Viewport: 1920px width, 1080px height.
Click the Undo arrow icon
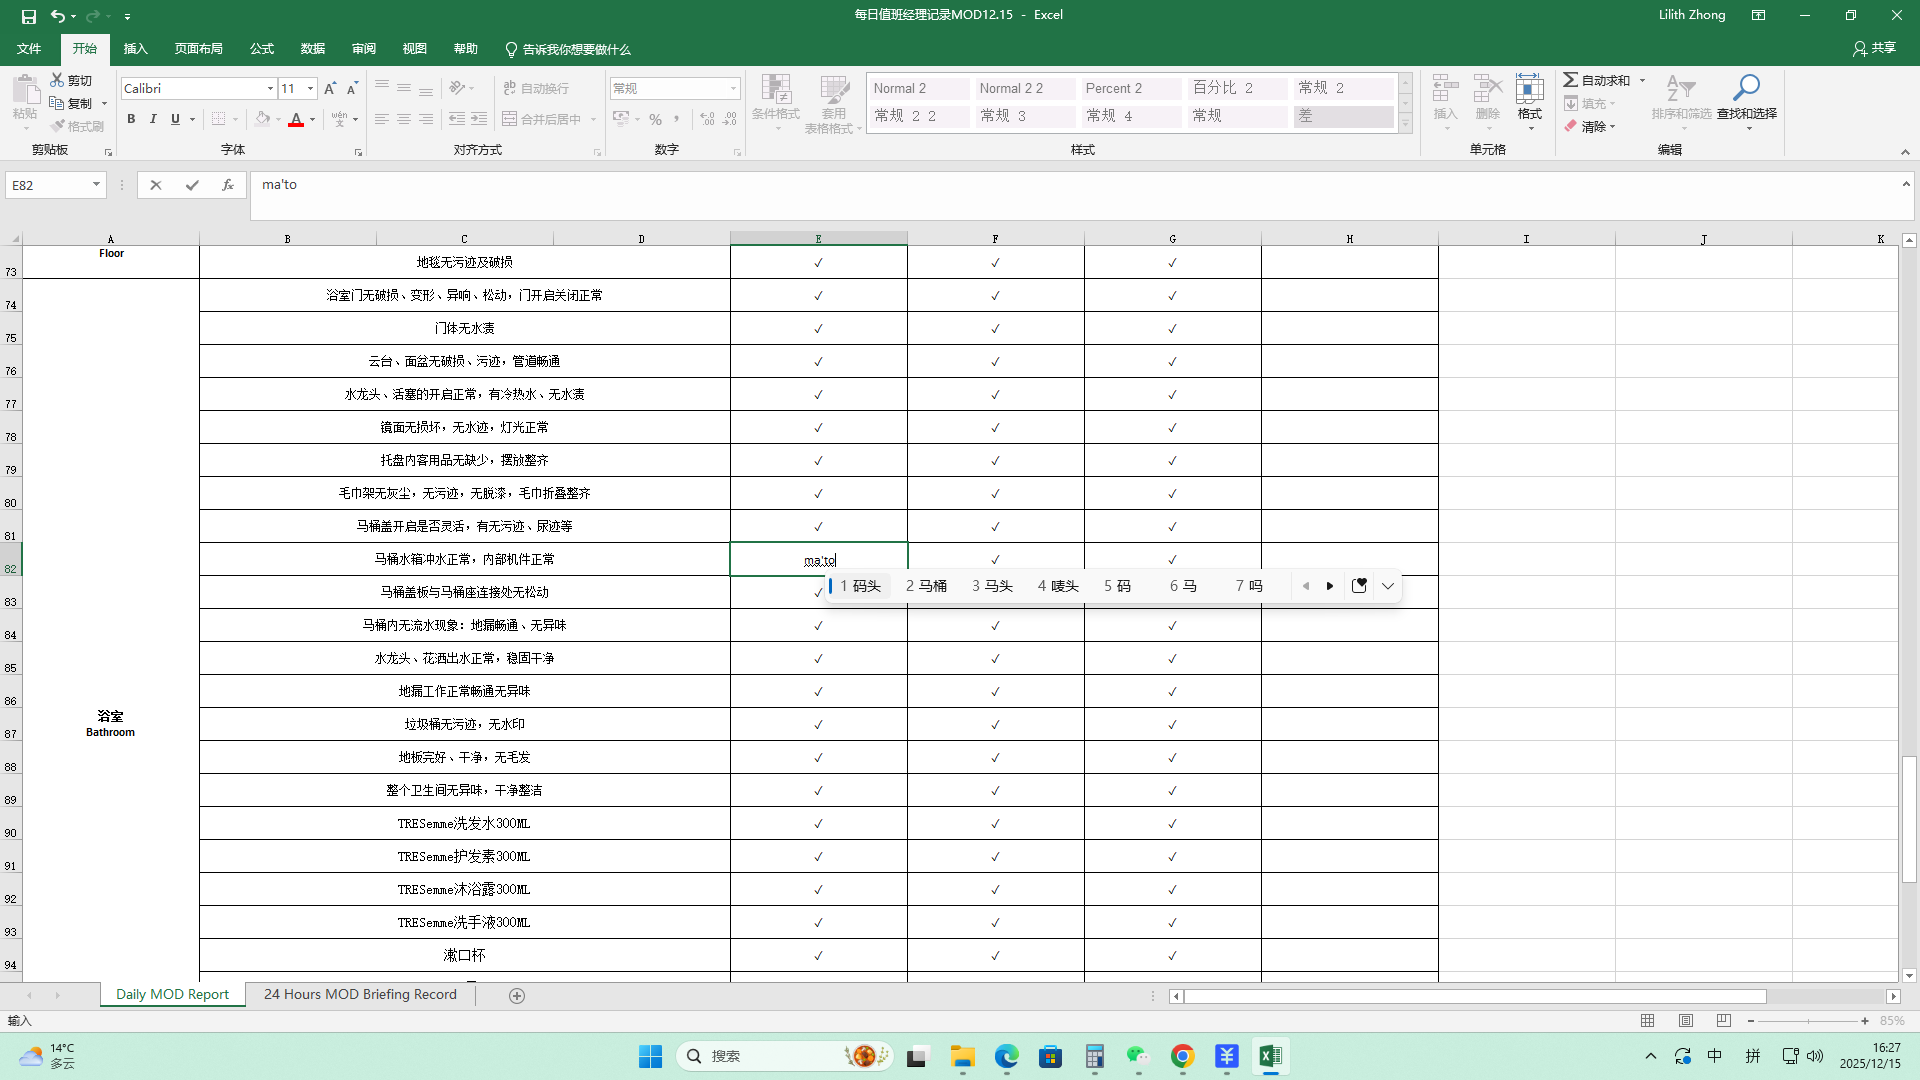[58, 16]
